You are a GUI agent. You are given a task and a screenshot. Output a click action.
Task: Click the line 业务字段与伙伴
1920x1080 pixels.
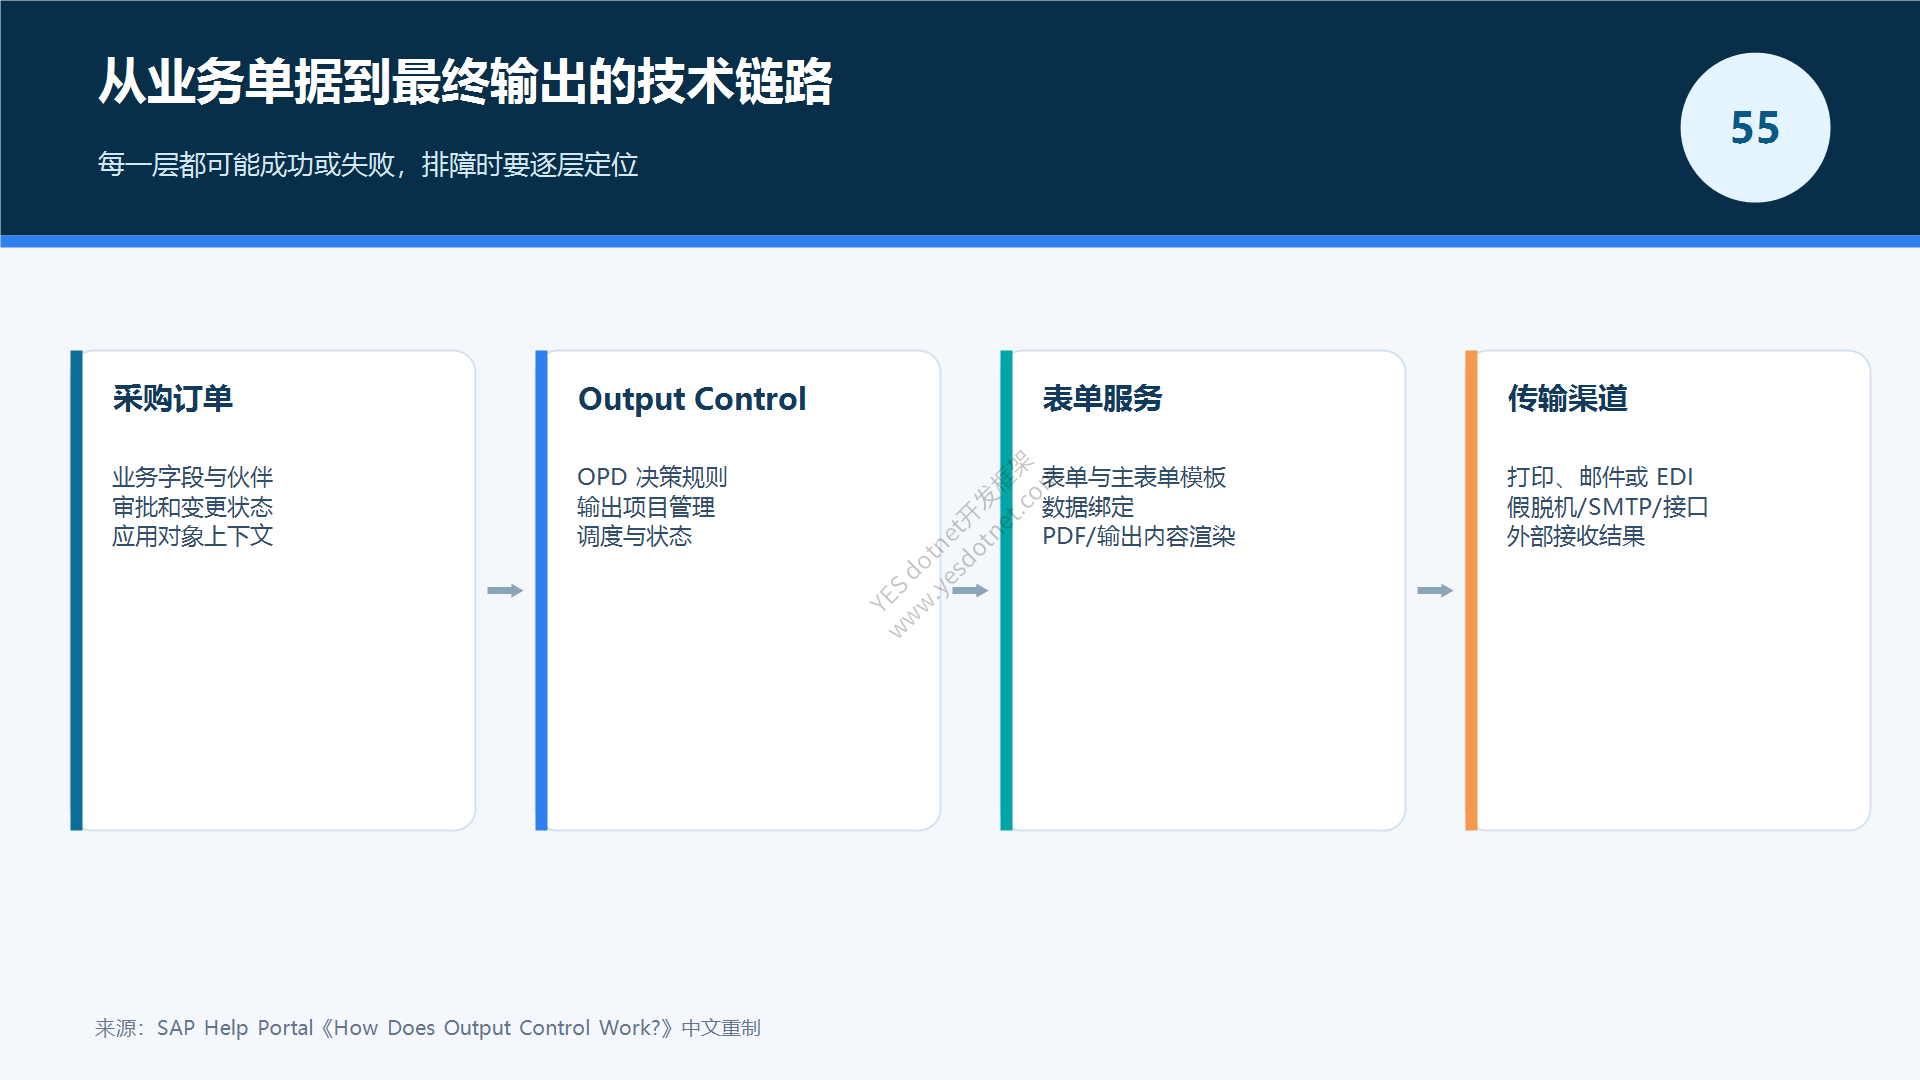click(x=192, y=477)
